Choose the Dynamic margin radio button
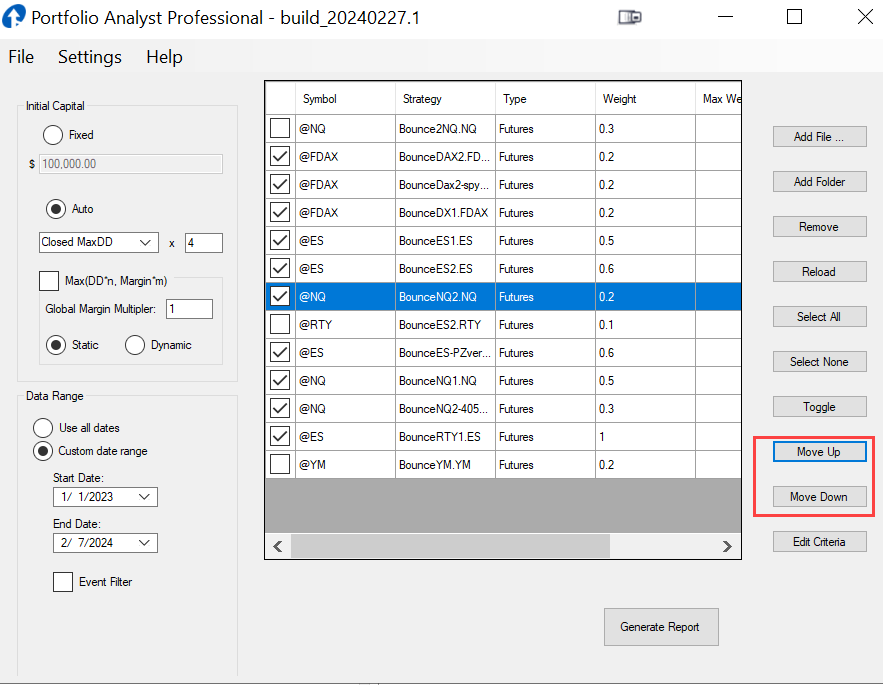Screen dimensions: 883x685 (135, 345)
